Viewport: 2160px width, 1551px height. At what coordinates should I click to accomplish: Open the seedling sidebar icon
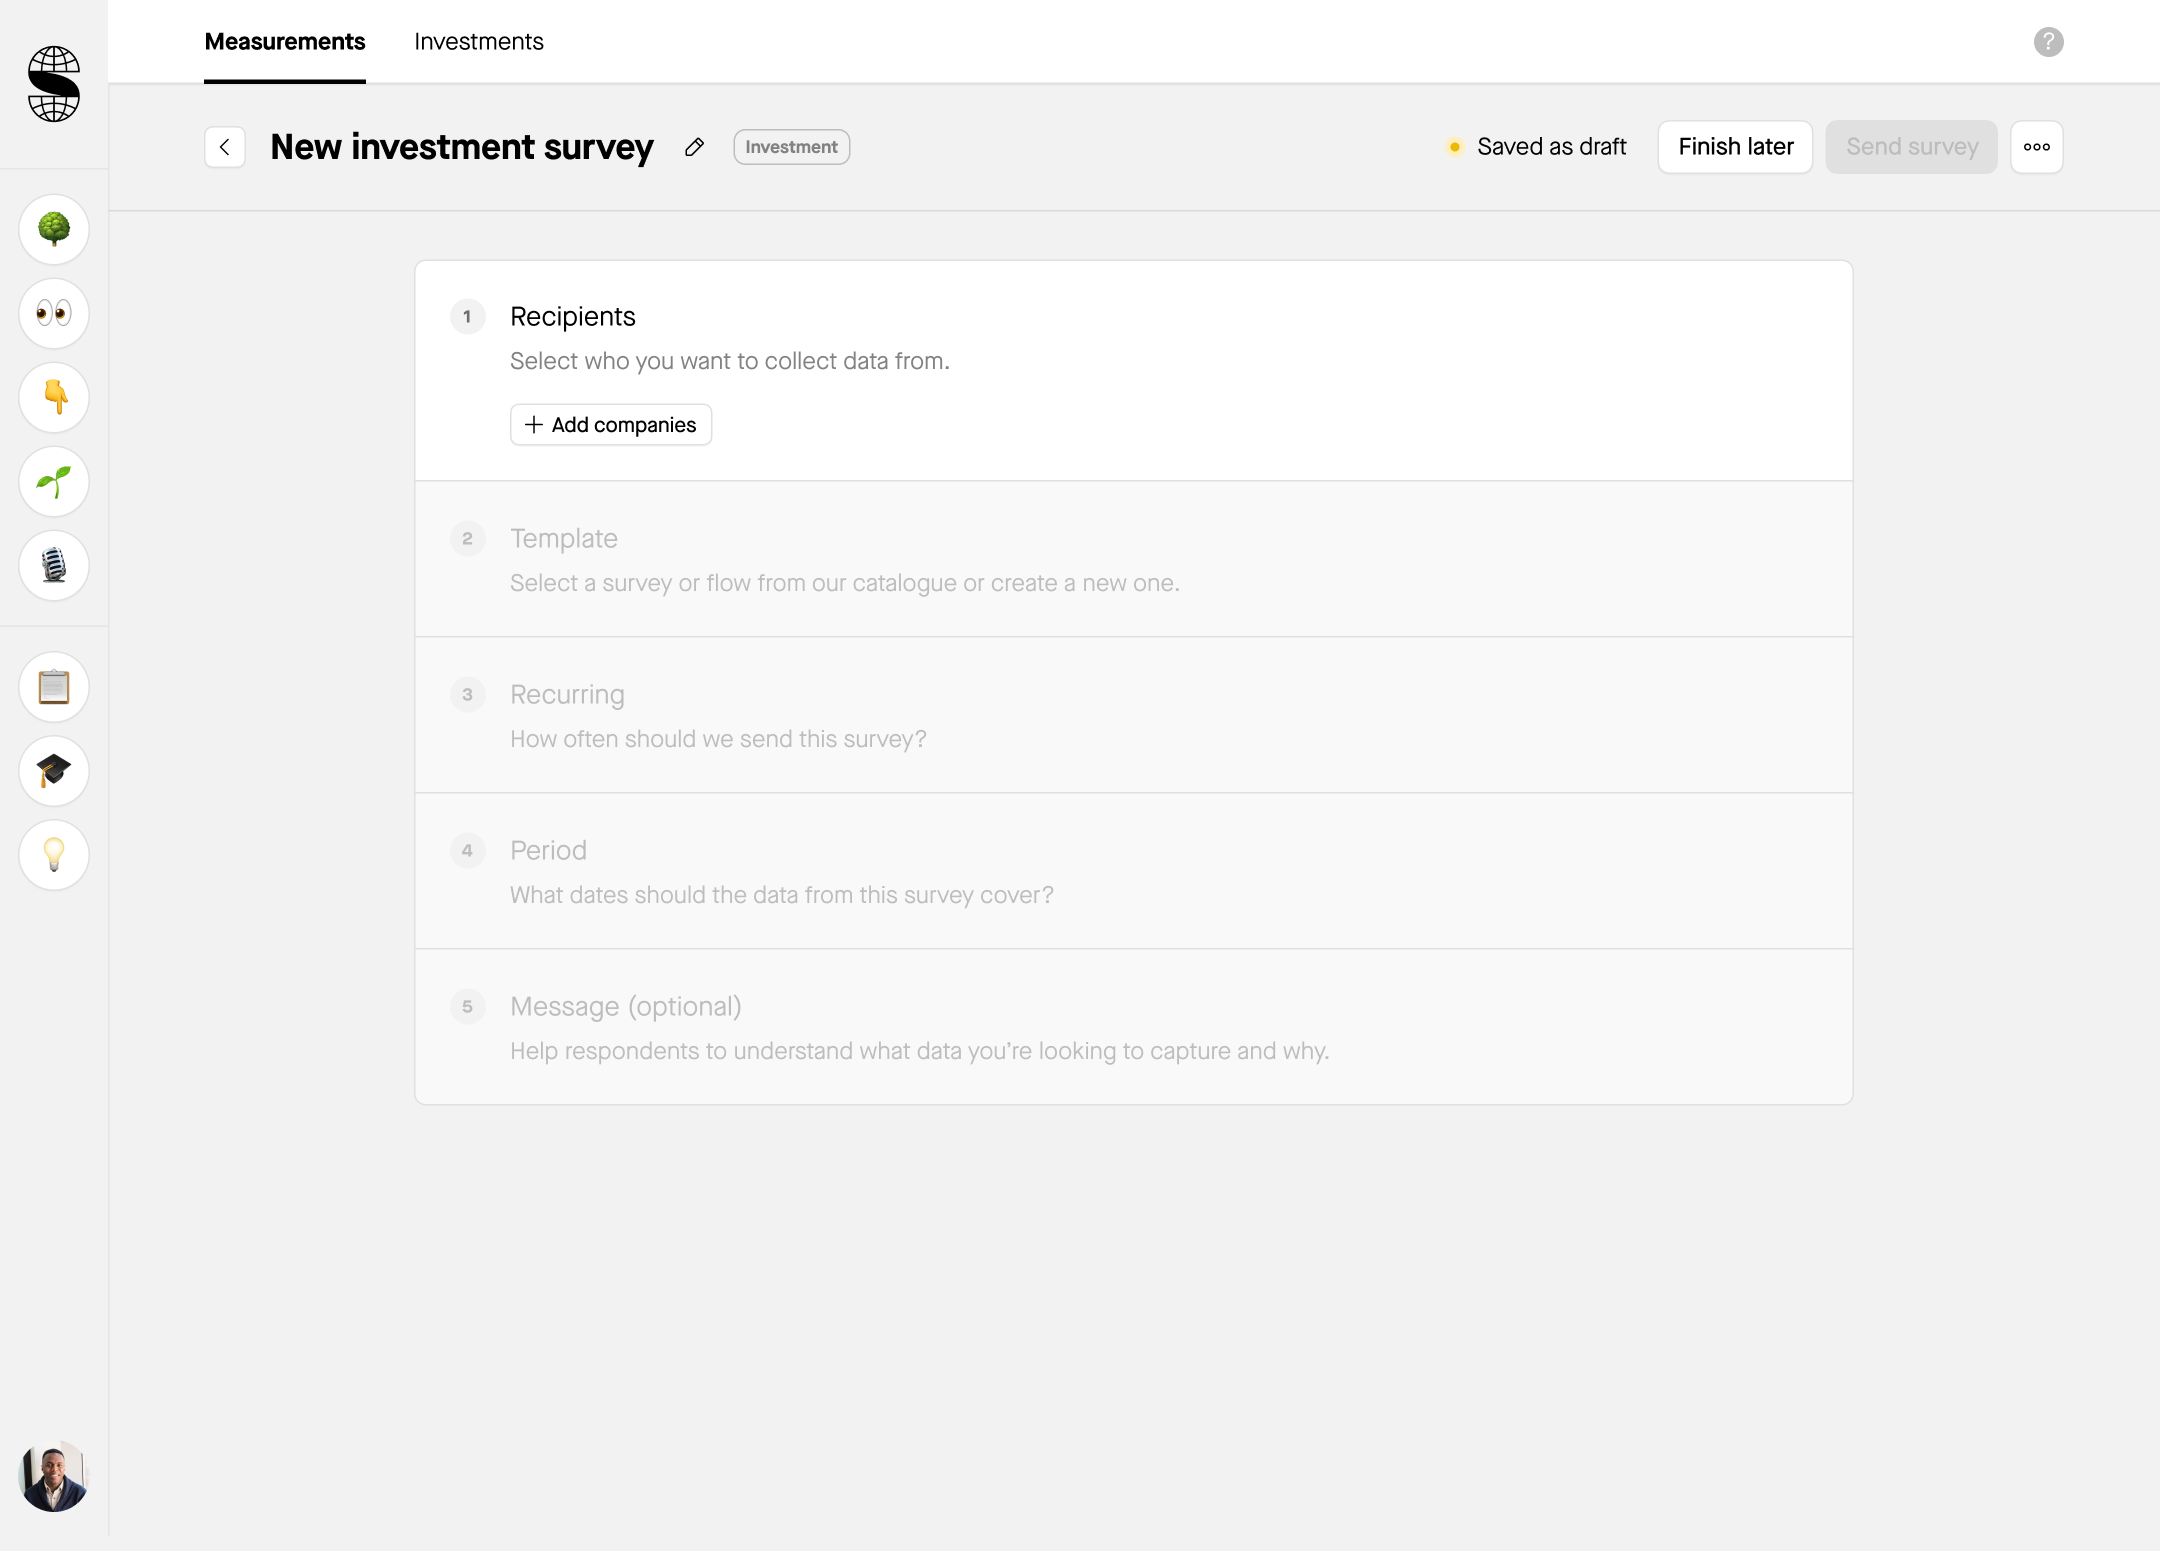tap(54, 482)
